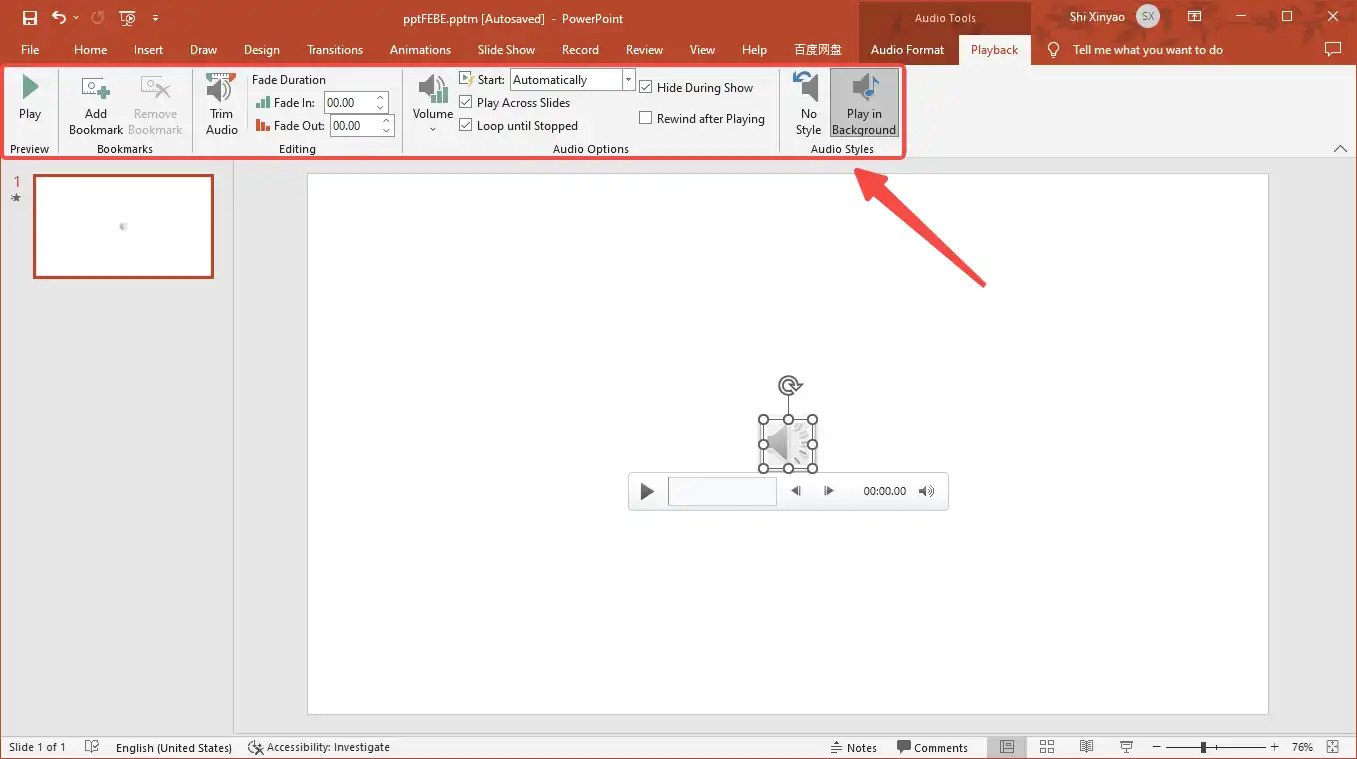Viewport: 1357px width, 759px height.
Task: Uncheck Hide During Show
Action: [646, 88]
